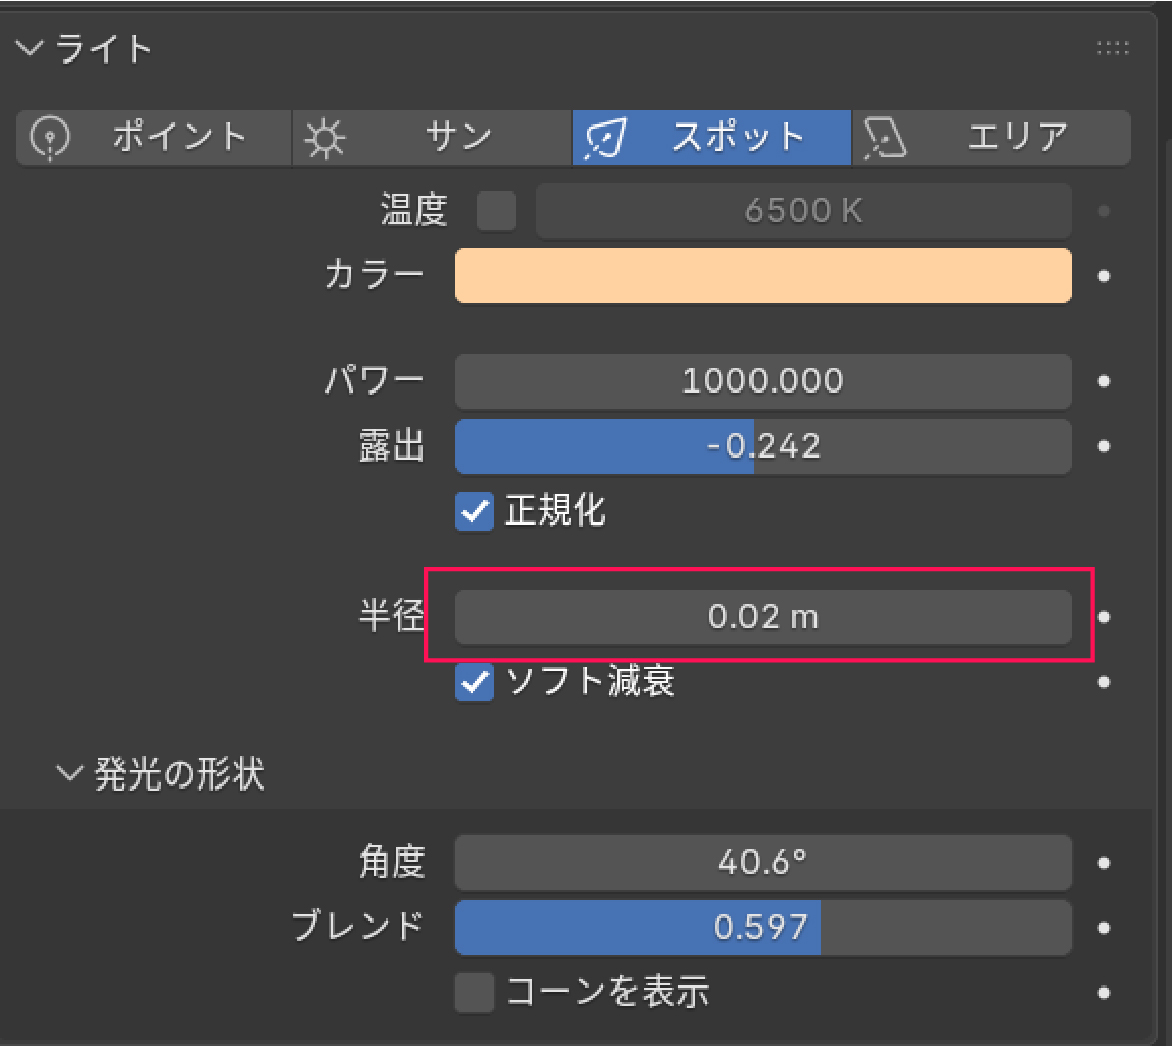Image resolution: width=1172 pixels, height=1047 pixels.
Task: Collapse the 発光の形状 section
Action: pos(70,774)
